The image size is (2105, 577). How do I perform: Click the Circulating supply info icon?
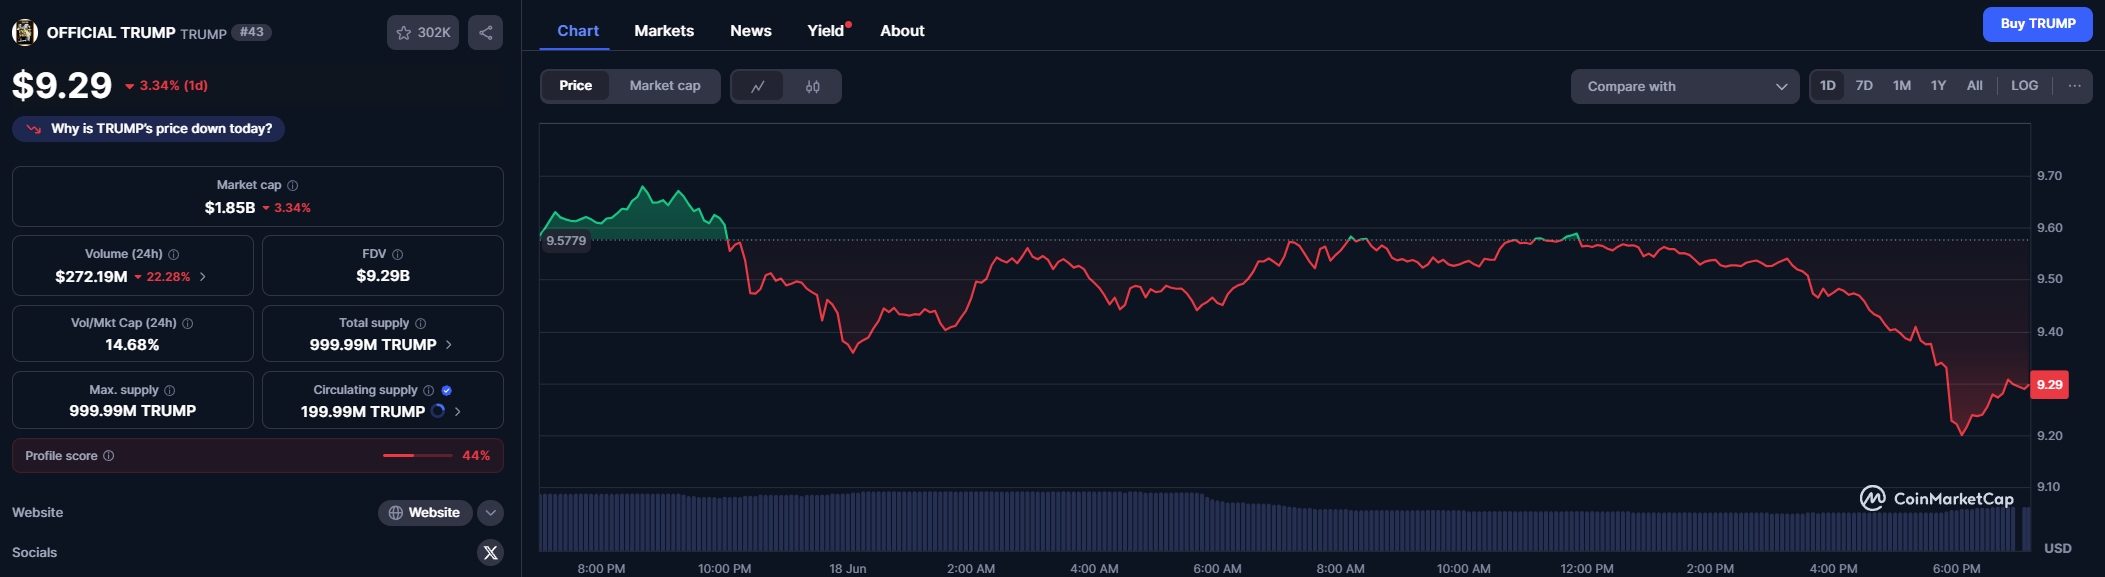tap(429, 390)
